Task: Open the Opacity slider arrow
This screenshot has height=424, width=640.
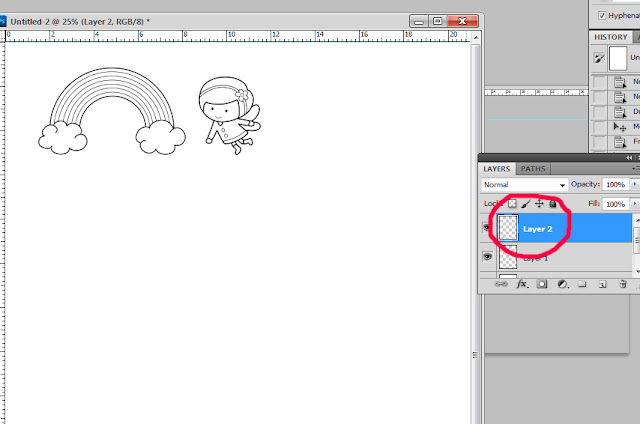Action: (x=635, y=184)
